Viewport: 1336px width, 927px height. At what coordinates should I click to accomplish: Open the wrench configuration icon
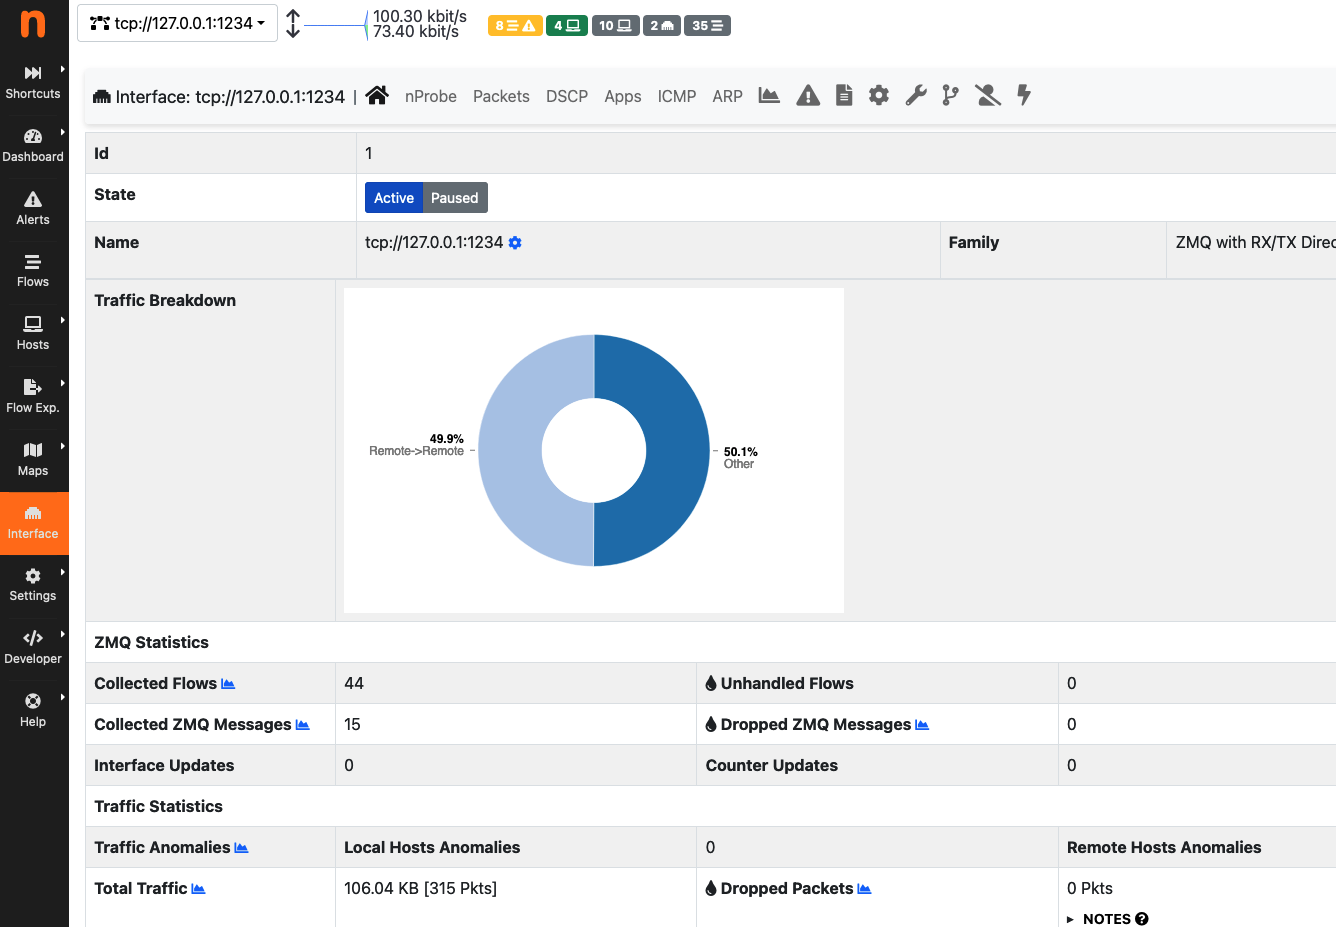(916, 95)
